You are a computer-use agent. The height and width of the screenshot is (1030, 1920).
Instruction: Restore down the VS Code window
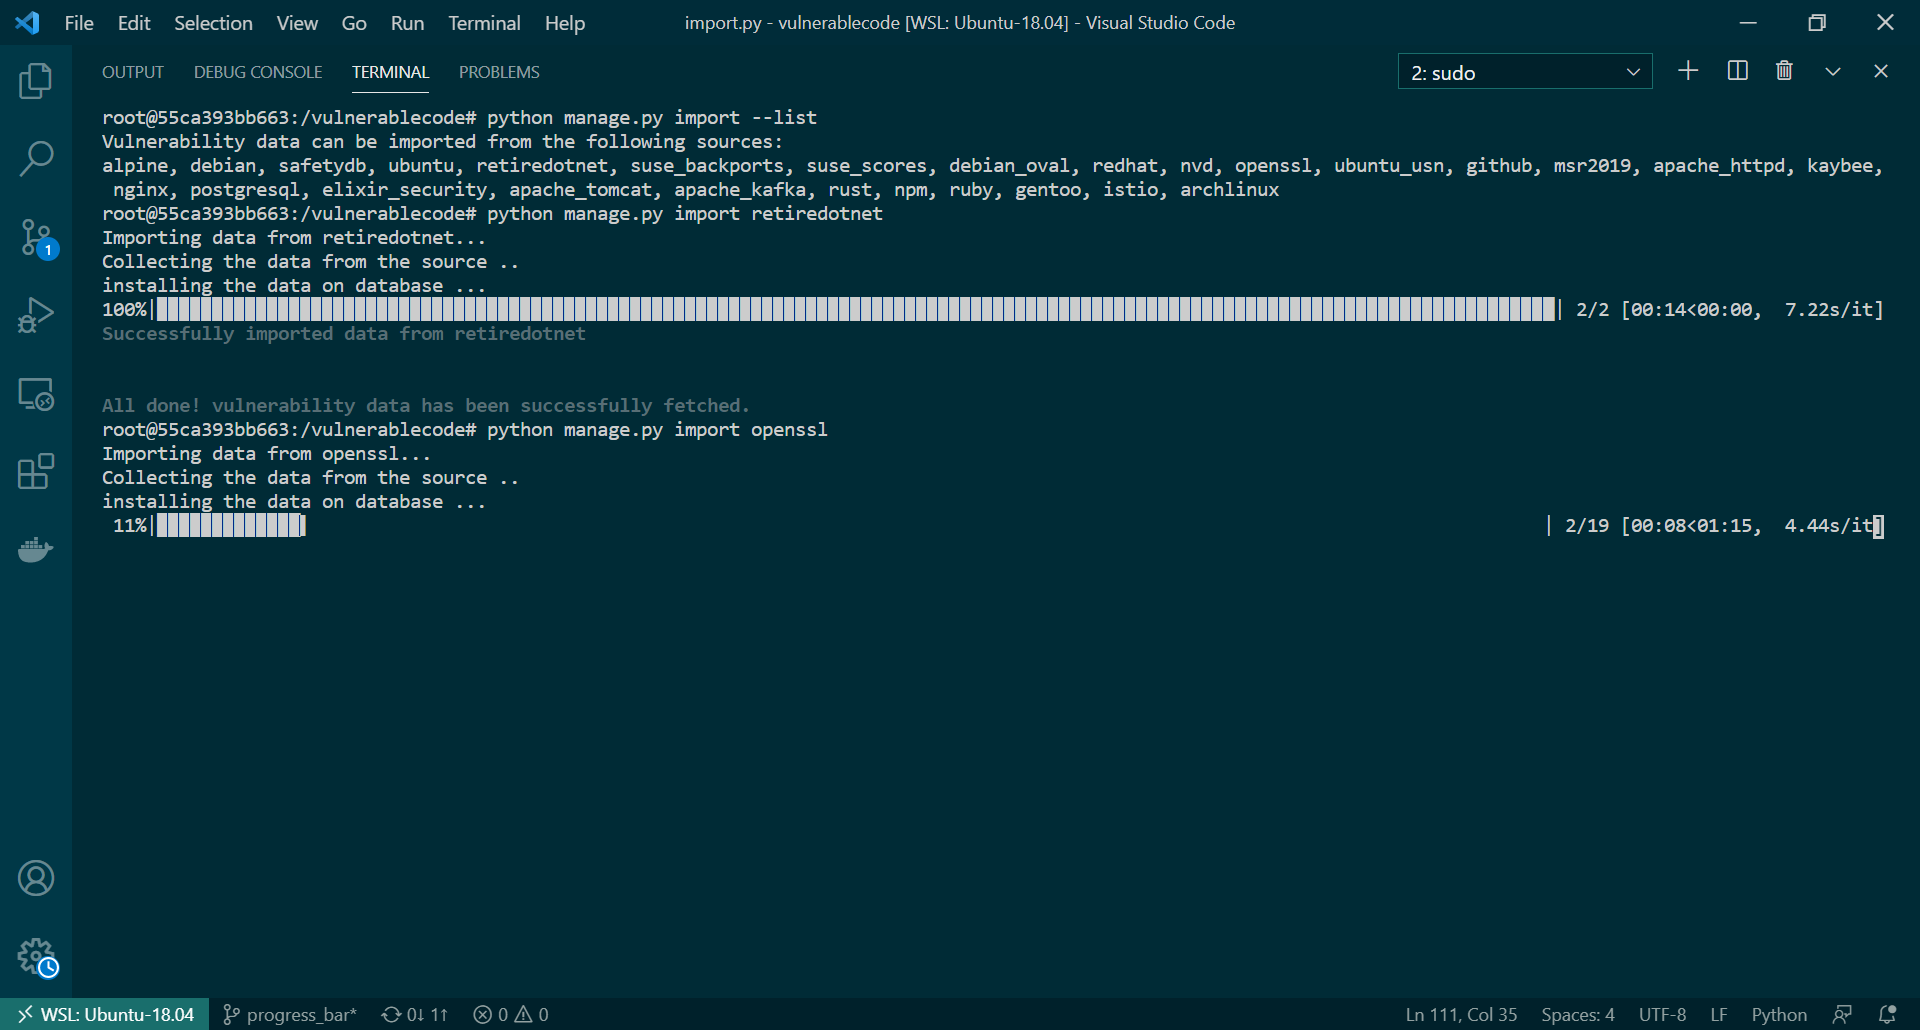(x=1817, y=23)
